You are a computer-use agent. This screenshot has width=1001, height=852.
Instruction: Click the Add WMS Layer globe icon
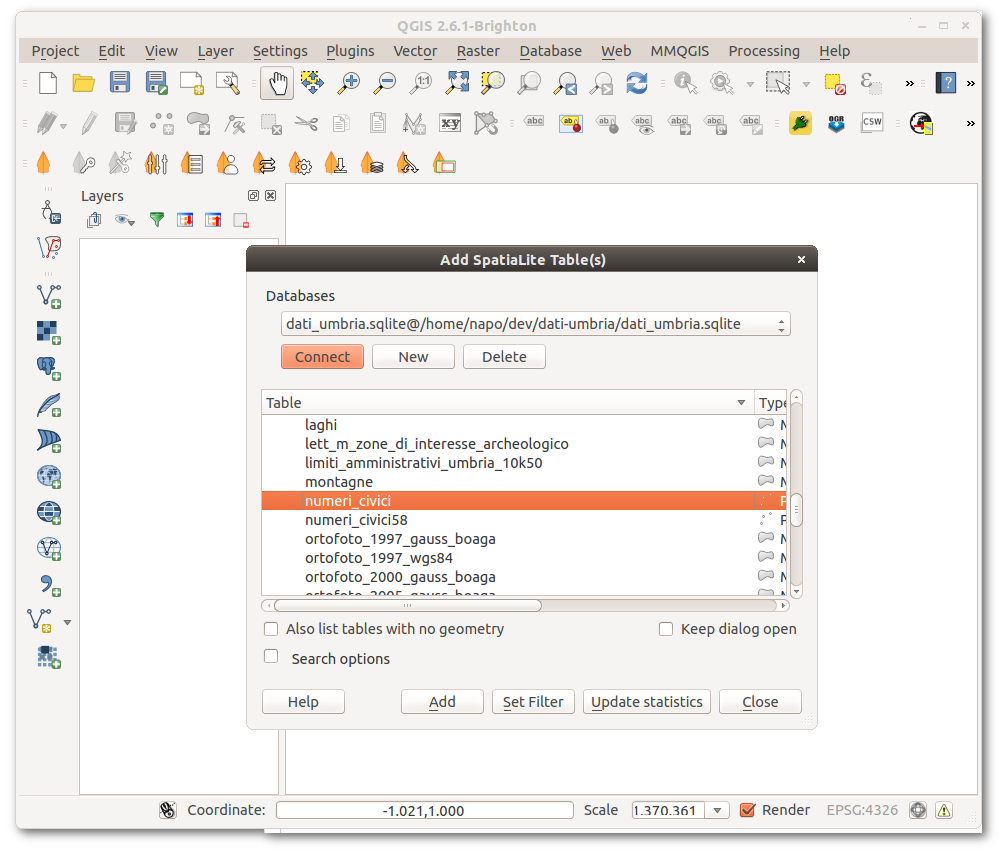click(49, 477)
